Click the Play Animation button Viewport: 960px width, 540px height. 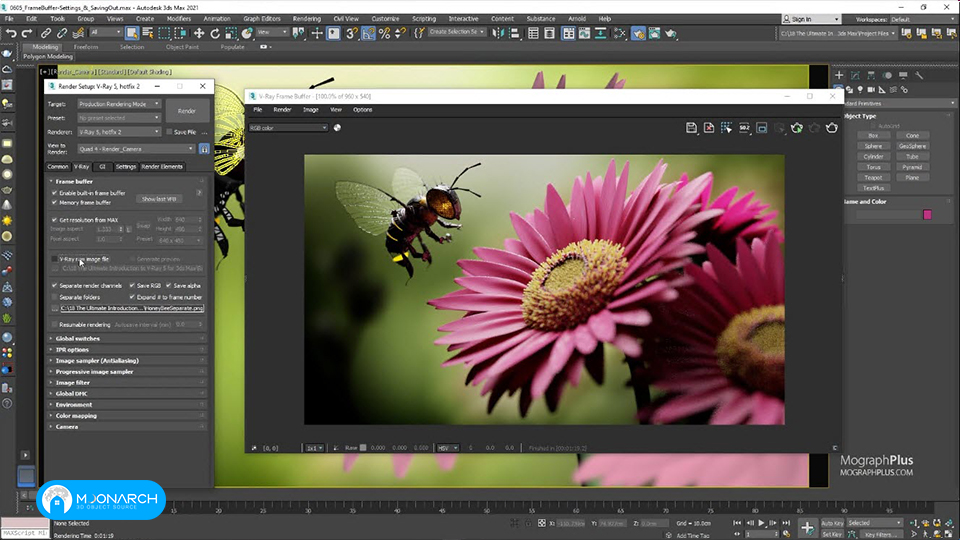point(761,523)
